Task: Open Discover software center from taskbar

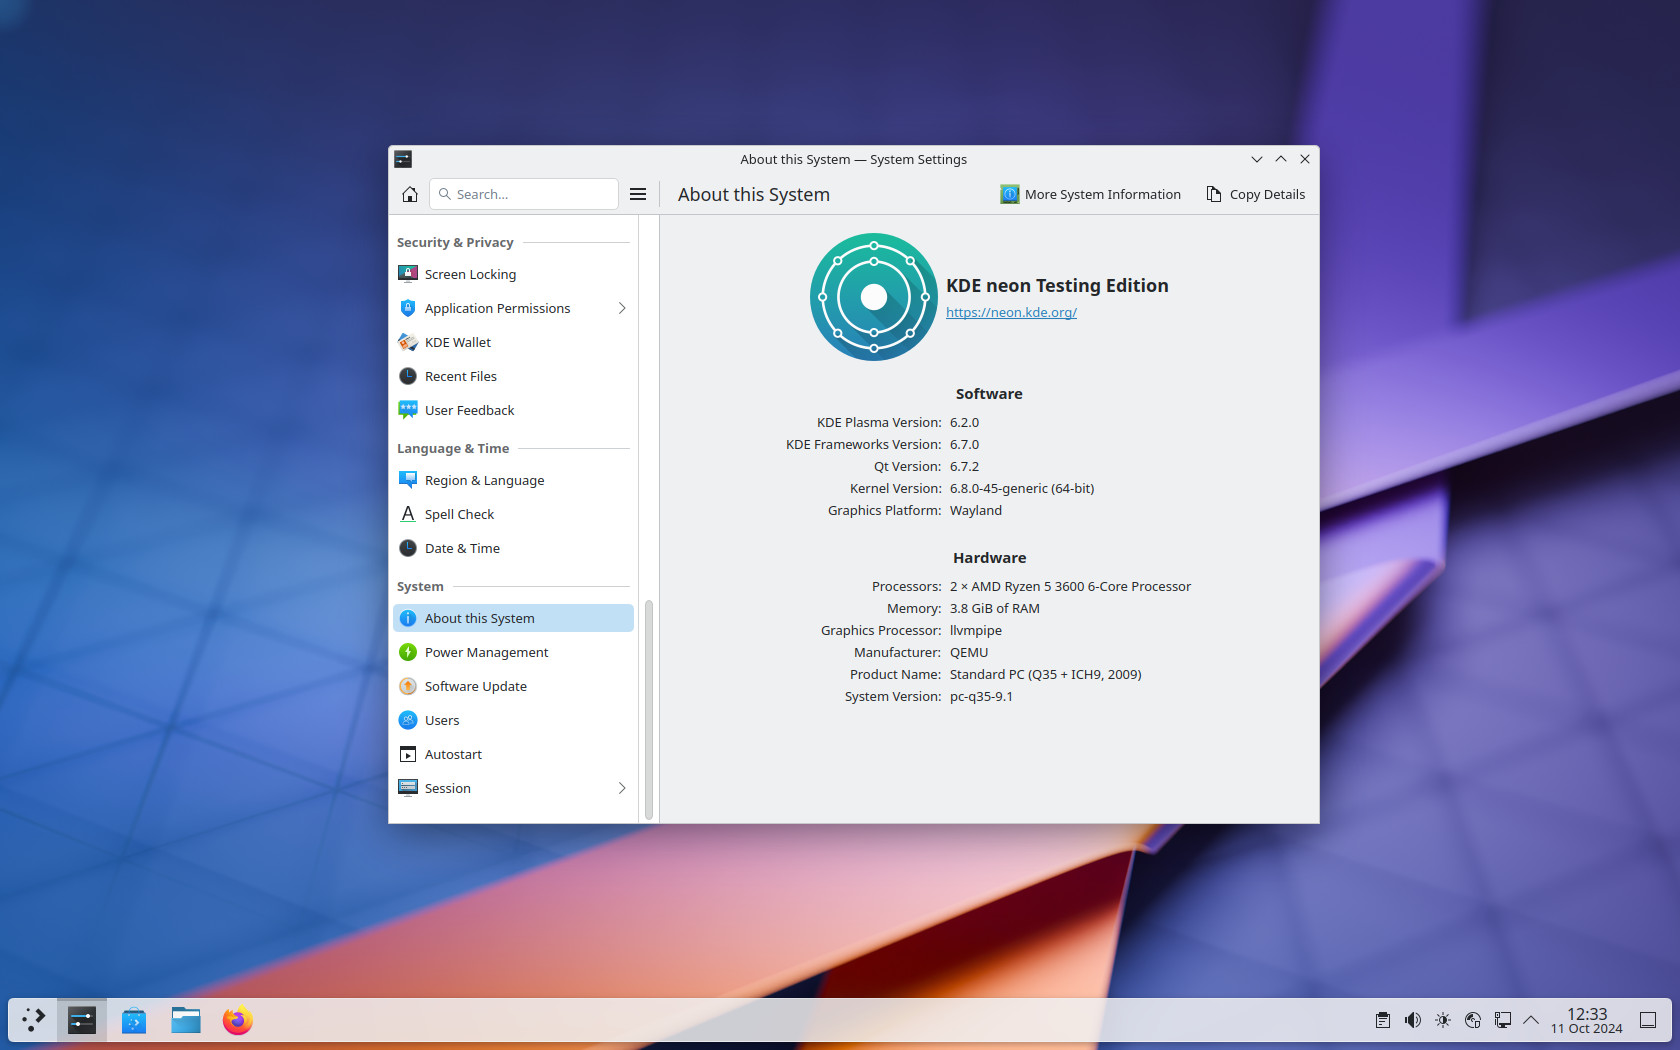Action: [134, 1020]
